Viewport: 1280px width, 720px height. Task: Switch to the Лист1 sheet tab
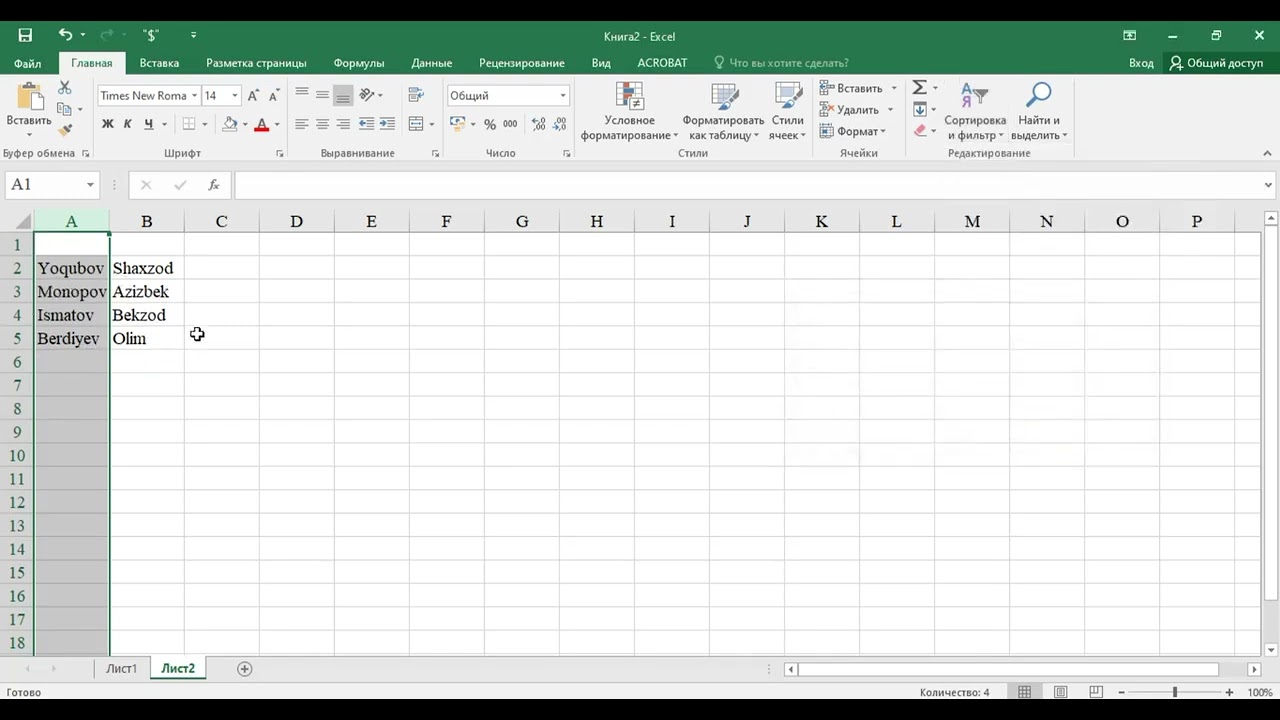(122, 668)
